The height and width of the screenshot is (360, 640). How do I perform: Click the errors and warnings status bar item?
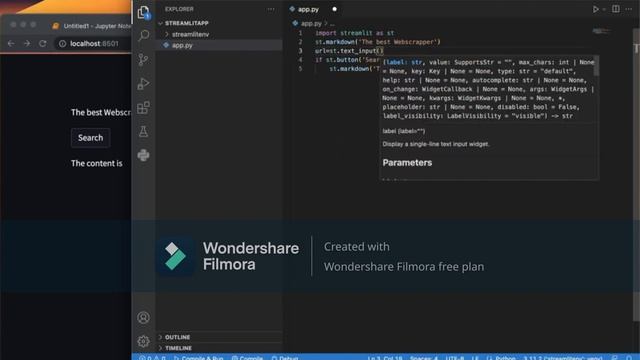click(151, 358)
